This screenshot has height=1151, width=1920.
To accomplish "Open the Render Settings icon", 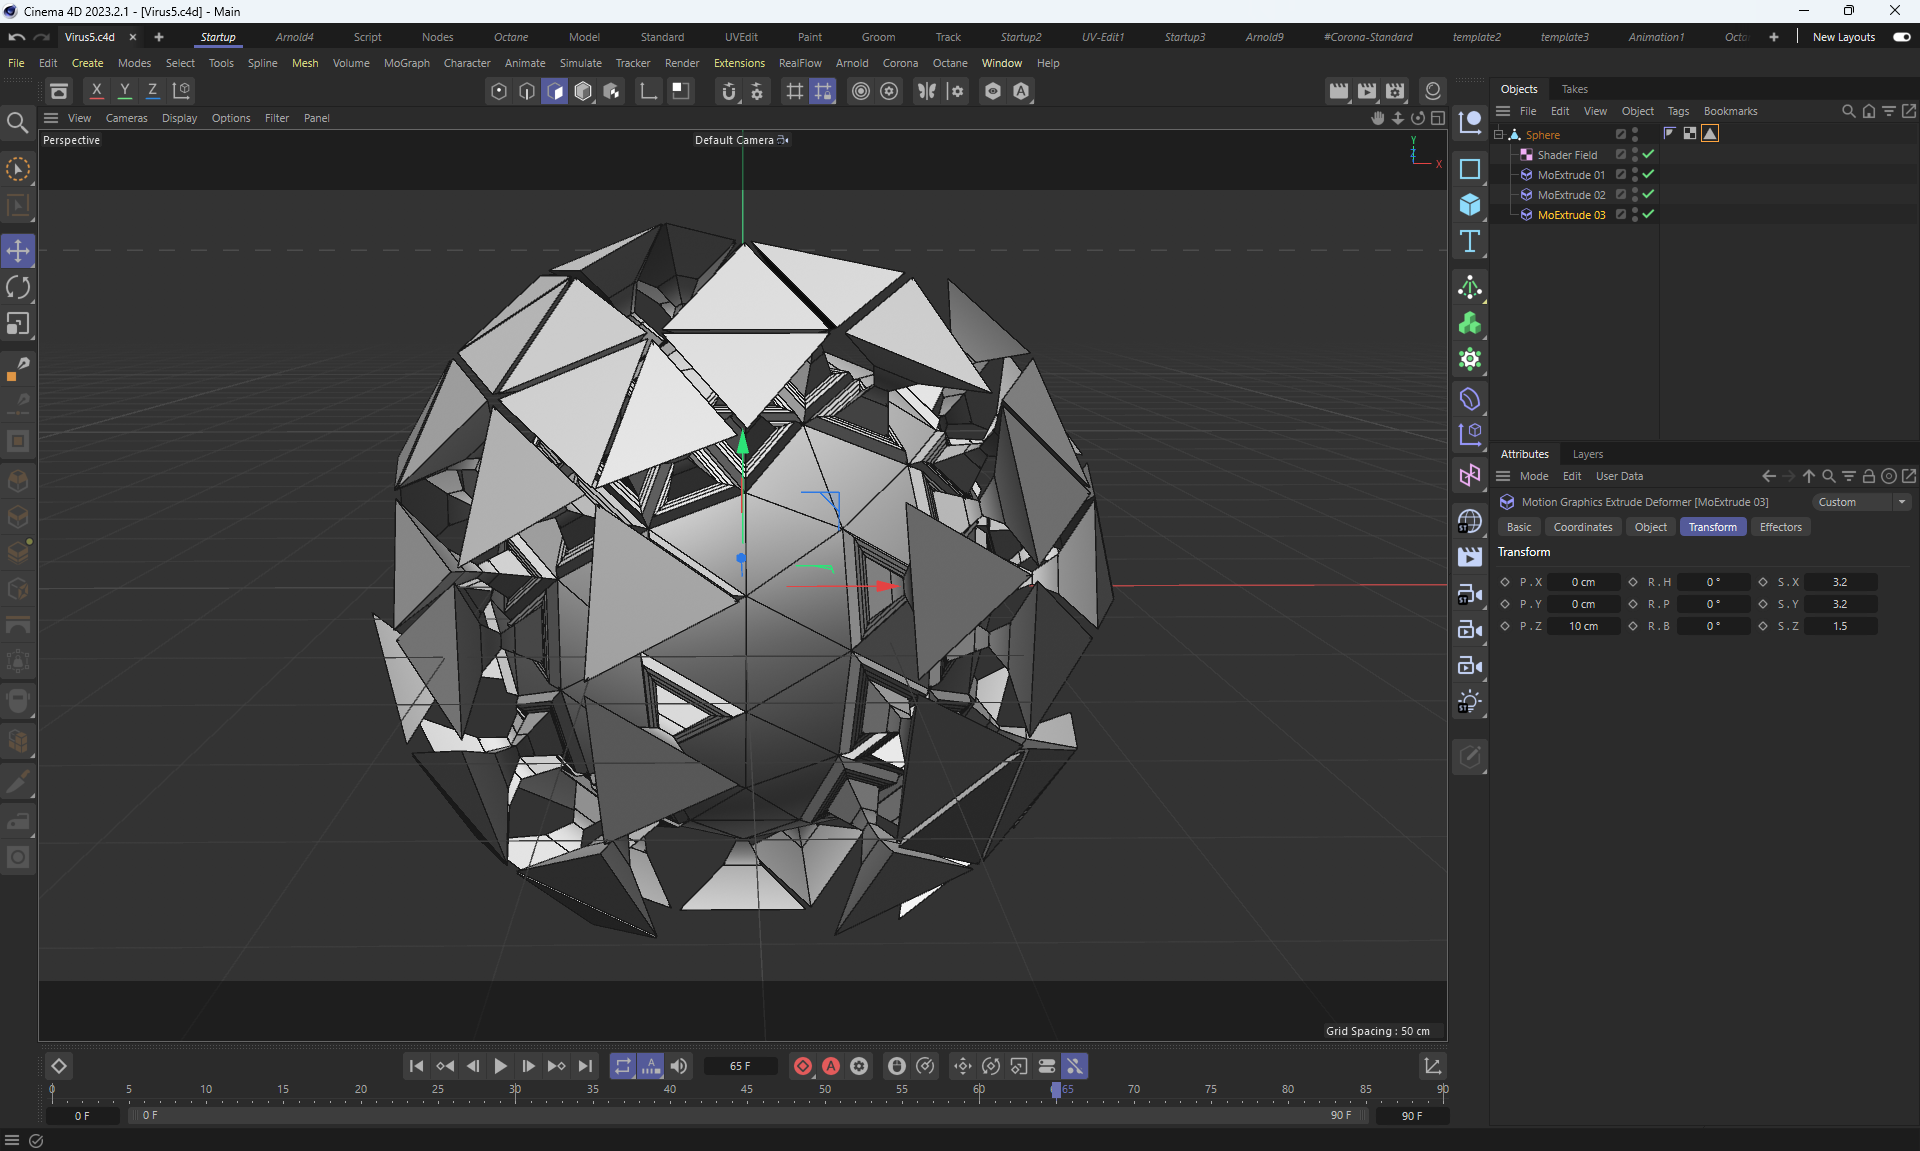I will (x=1395, y=91).
